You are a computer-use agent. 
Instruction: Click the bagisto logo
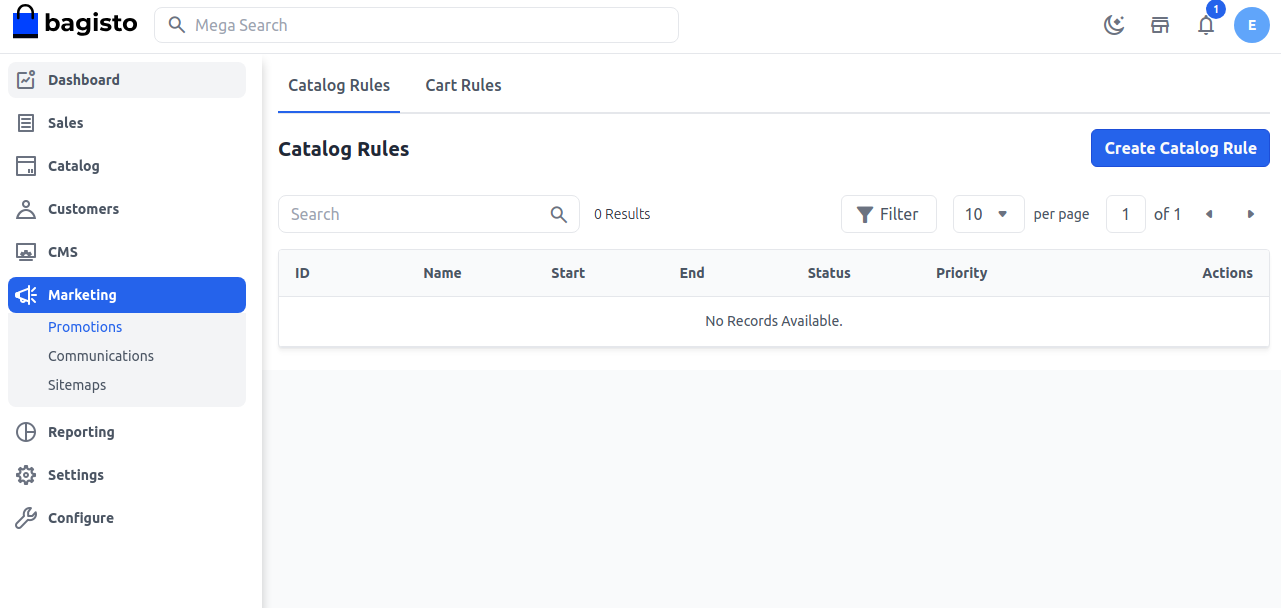coord(75,24)
